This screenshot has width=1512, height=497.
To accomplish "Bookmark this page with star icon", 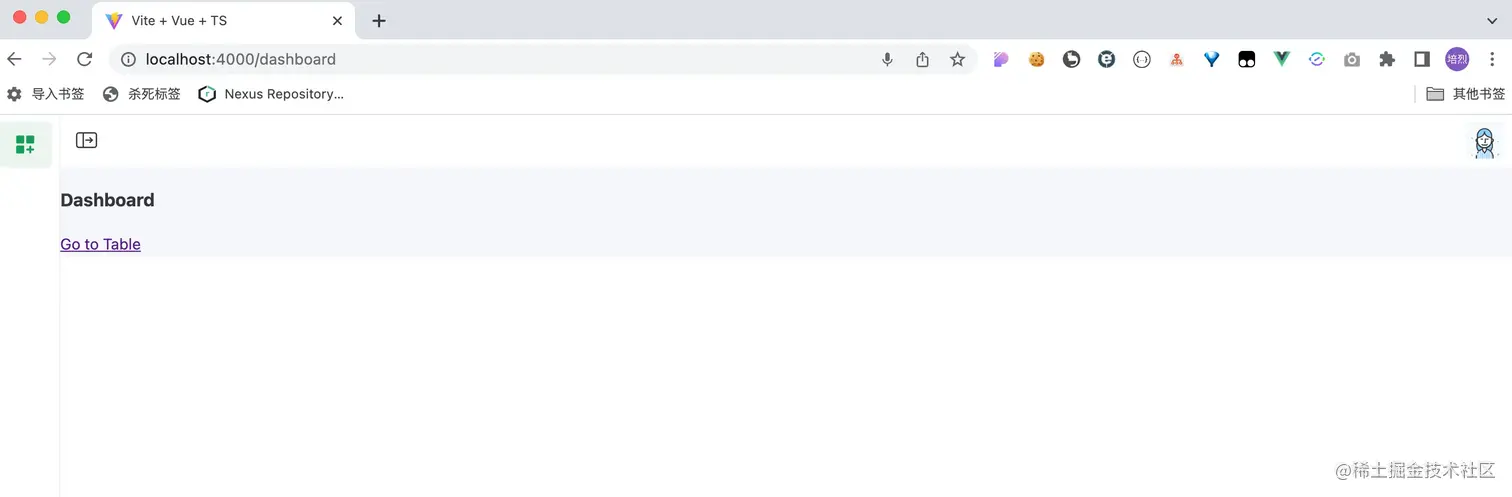I will click(958, 60).
